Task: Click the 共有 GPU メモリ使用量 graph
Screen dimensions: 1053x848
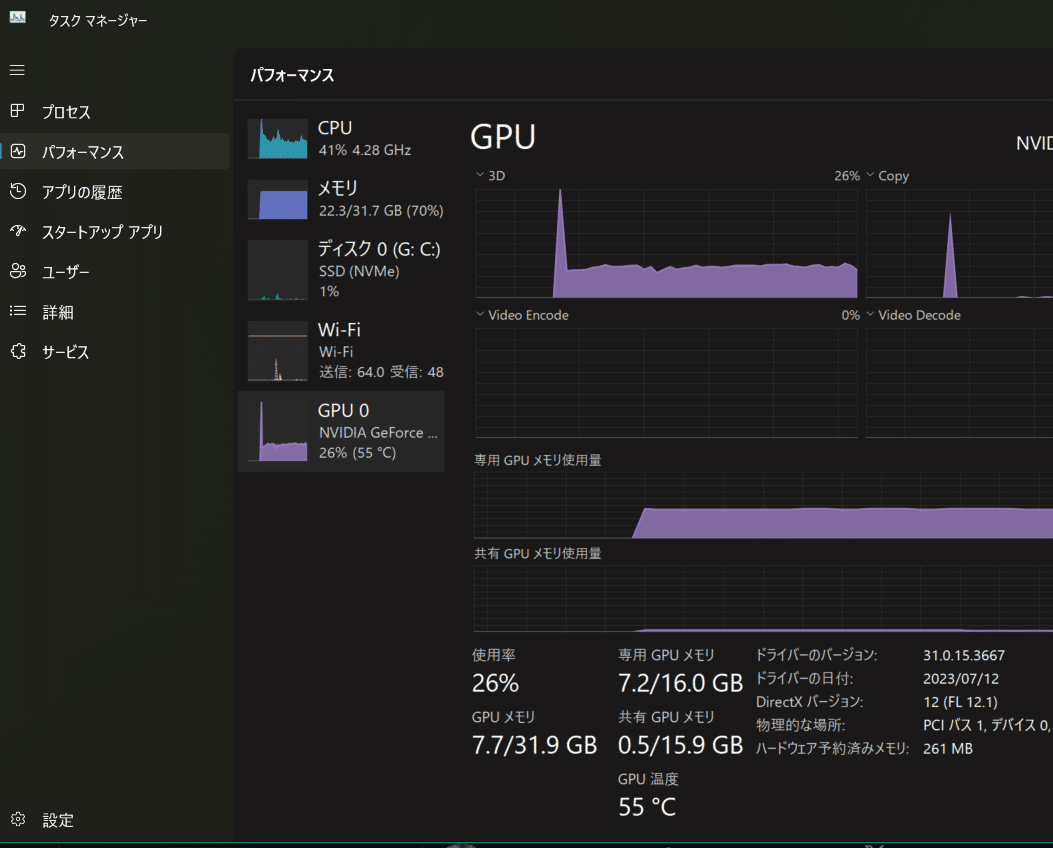Action: tap(763, 598)
